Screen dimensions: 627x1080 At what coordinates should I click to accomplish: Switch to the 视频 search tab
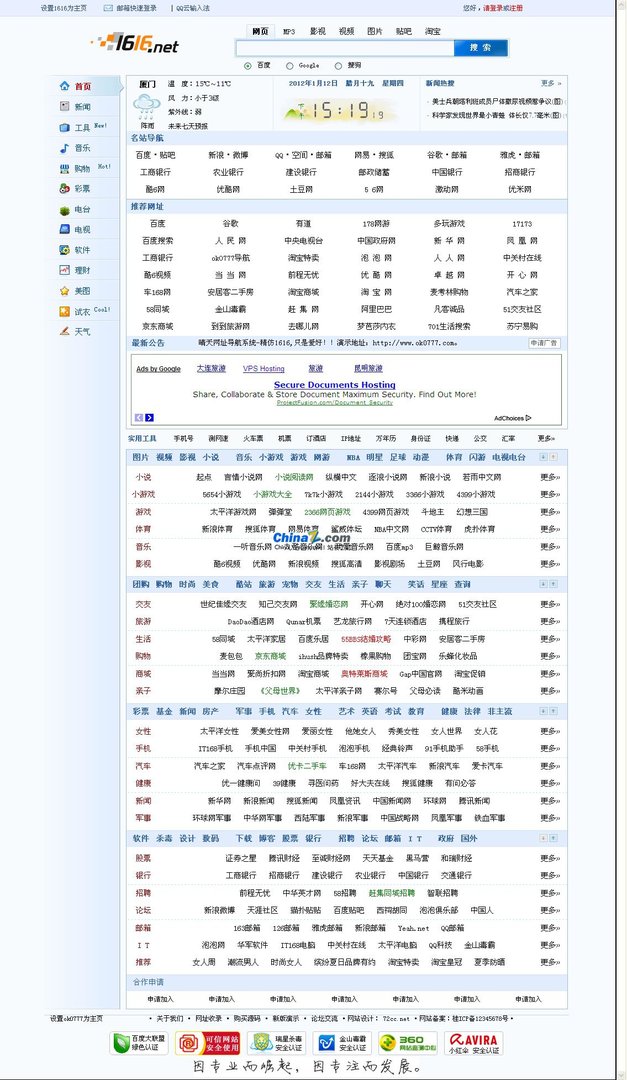347,32
